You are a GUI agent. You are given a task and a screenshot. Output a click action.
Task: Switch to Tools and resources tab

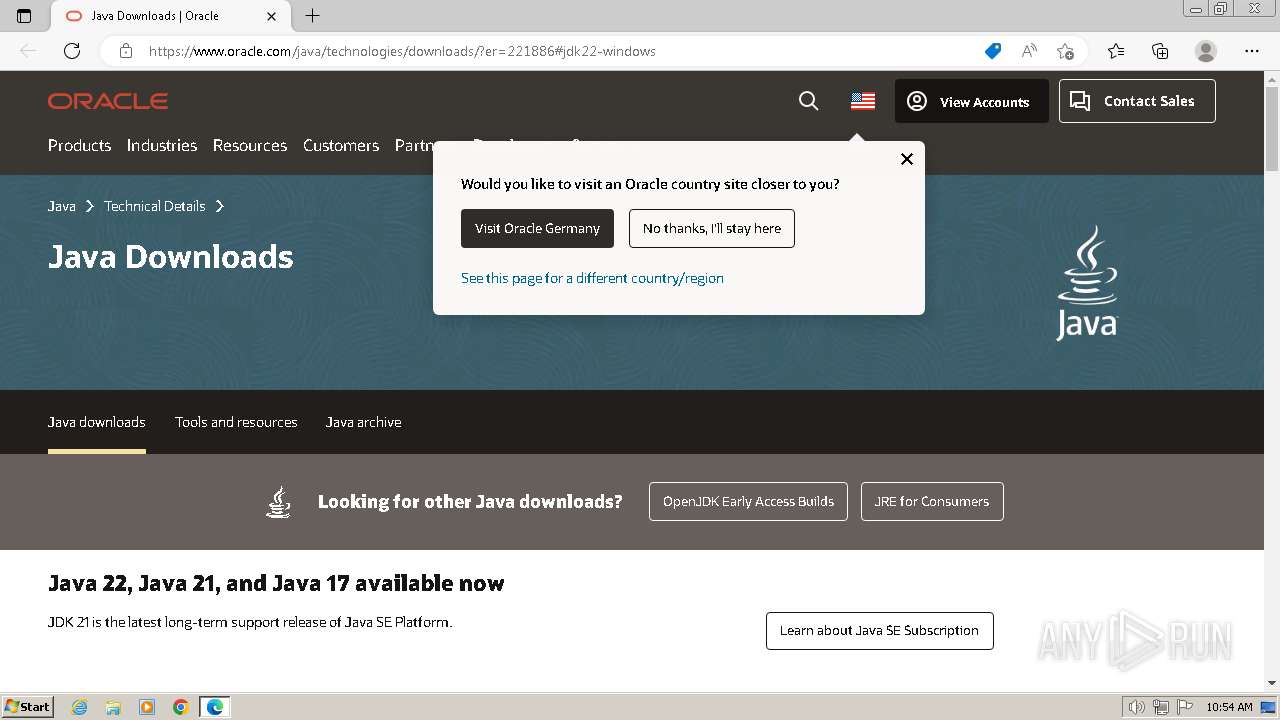pos(236,422)
